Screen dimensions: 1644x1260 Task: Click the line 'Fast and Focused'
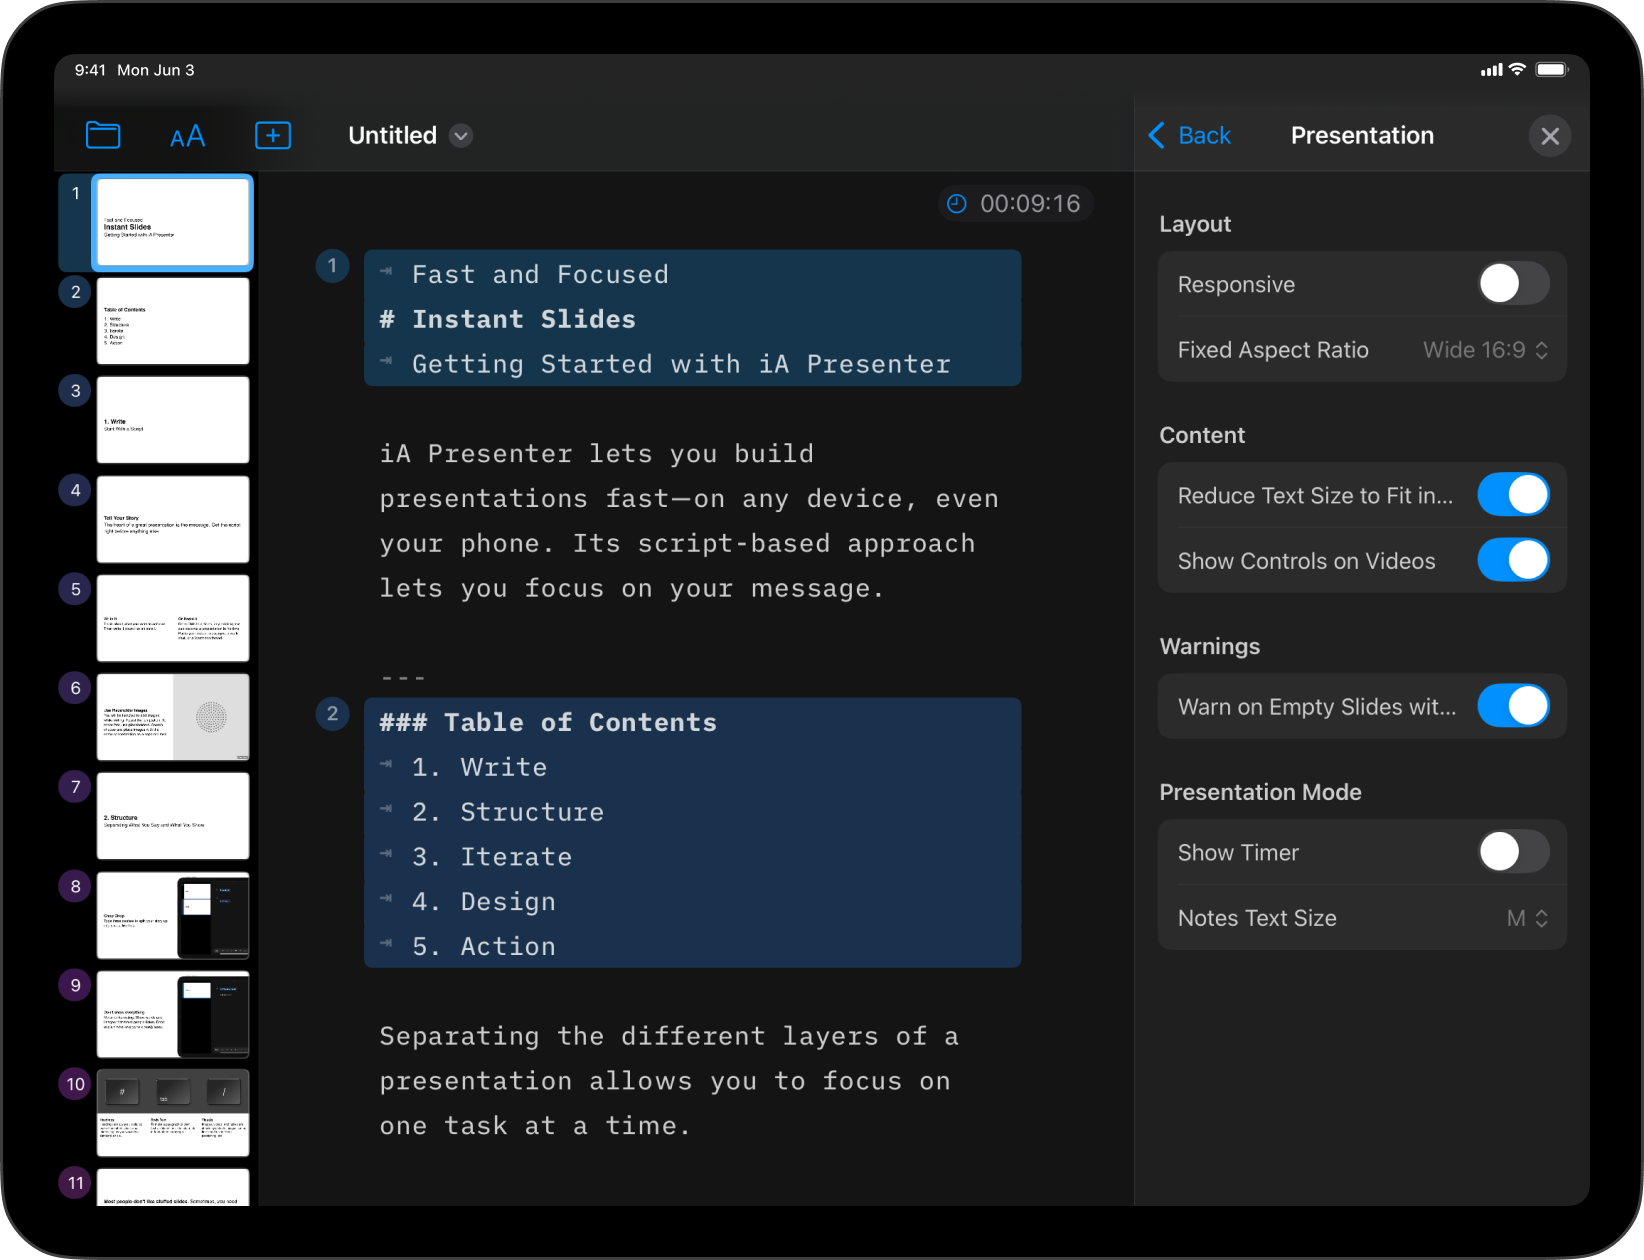[x=540, y=274]
